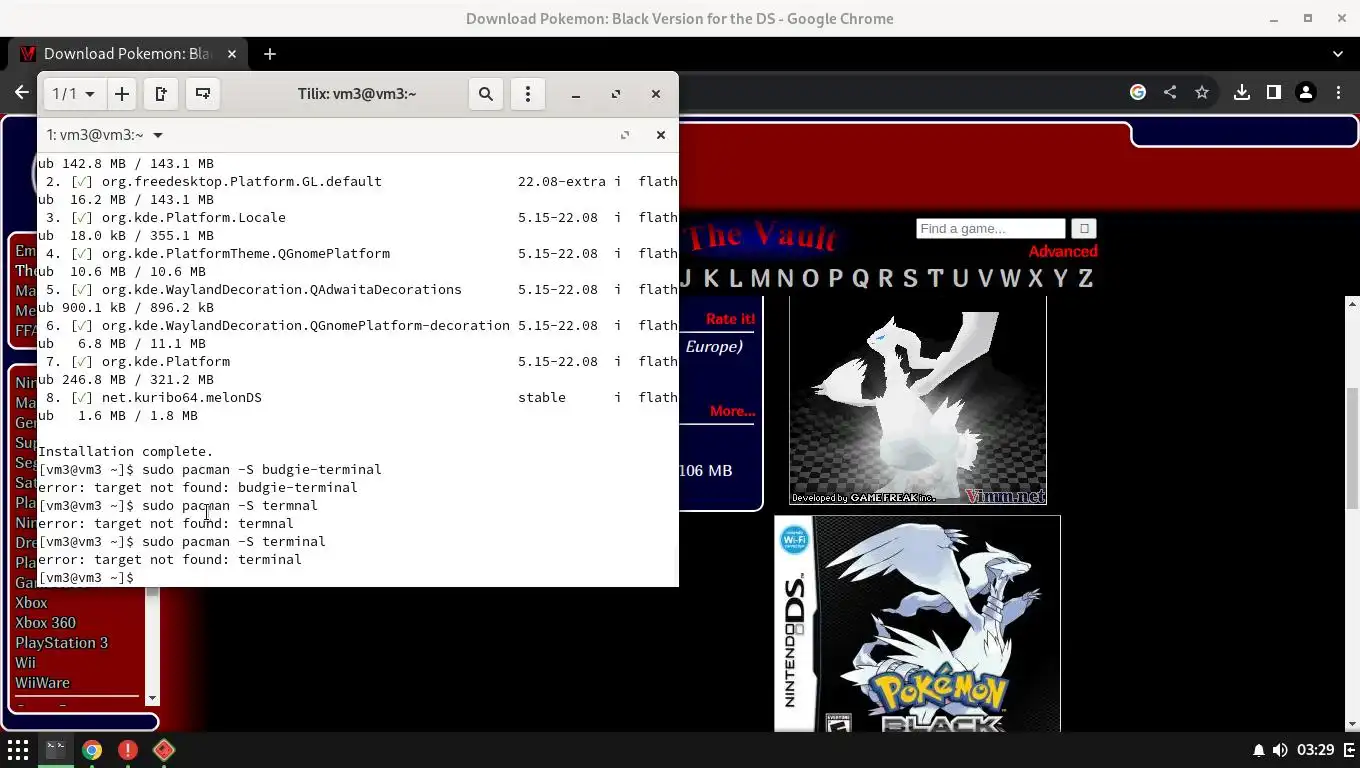Open the PlayStation 3 sidebar link
This screenshot has height=768, width=1360.
(x=61, y=643)
